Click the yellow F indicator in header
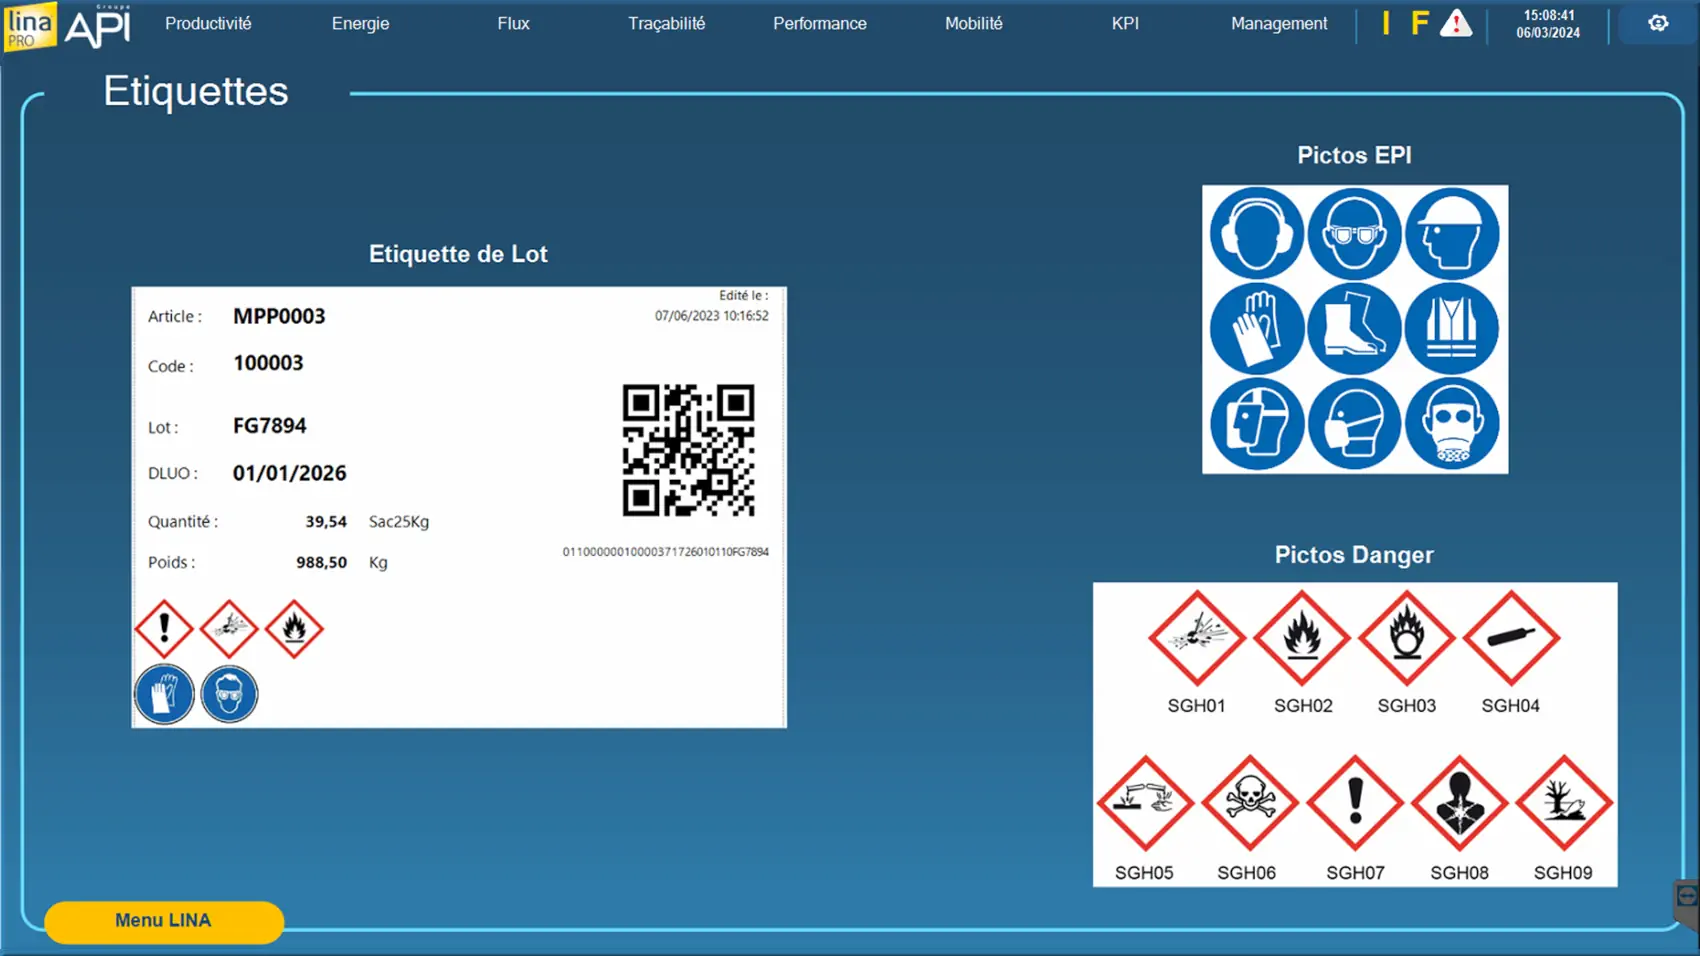Viewport: 1700px width, 956px height. click(x=1419, y=23)
